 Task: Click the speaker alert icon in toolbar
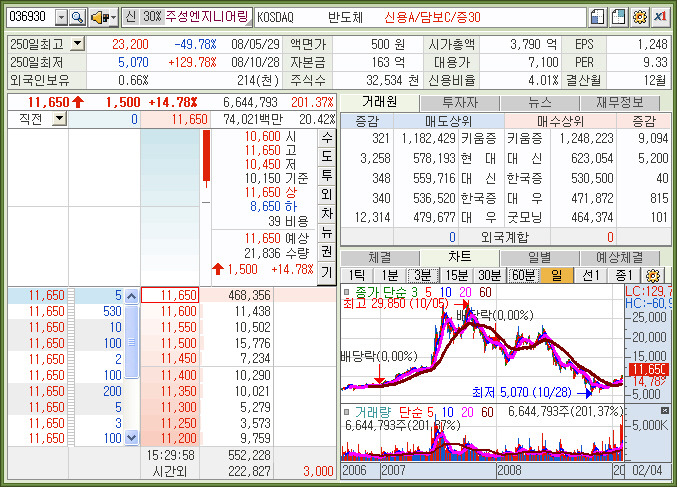99,17
